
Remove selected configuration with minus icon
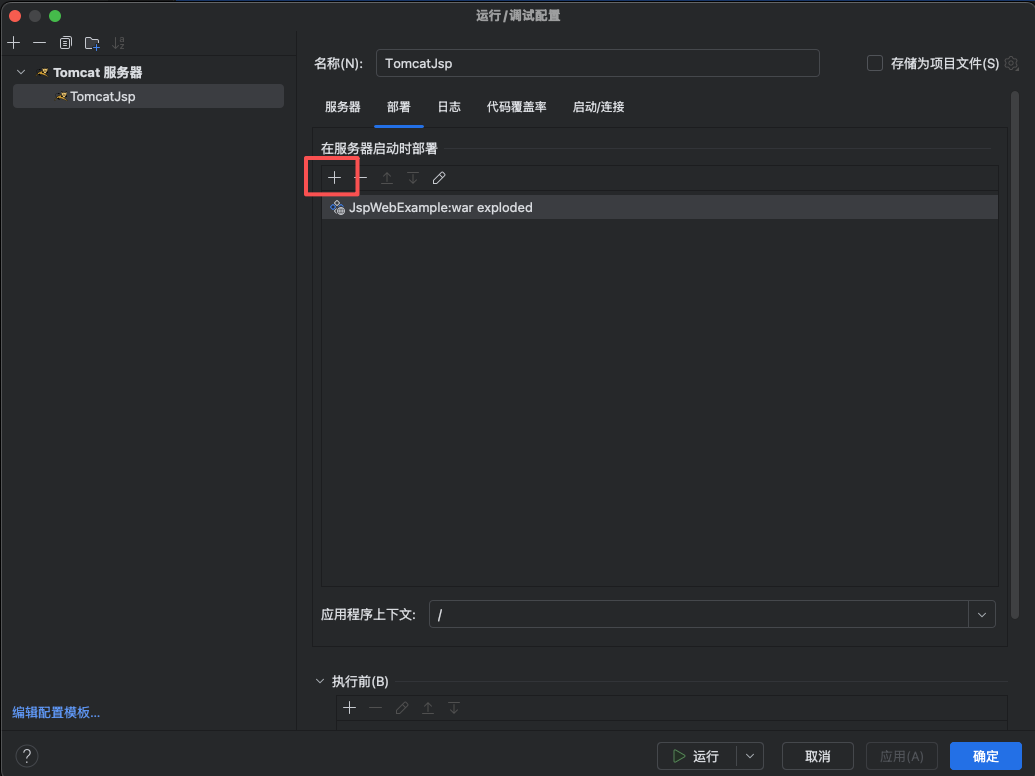pyautogui.click(x=40, y=43)
